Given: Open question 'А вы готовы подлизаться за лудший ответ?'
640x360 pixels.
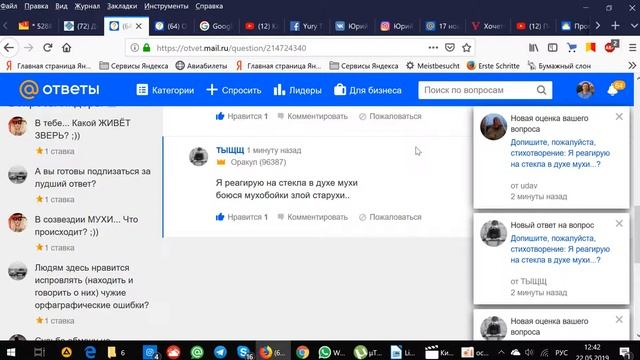Looking at the screenshot, I should pyautogui.click(x=93, y=177).
